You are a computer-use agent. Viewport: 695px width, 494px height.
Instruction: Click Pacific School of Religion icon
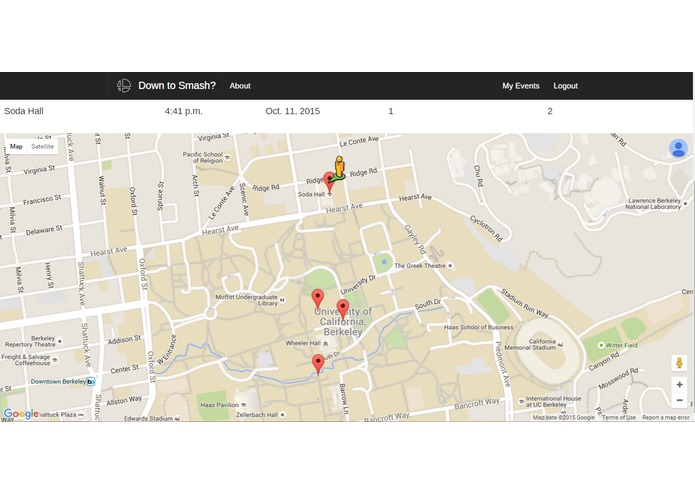coord(227,157)
